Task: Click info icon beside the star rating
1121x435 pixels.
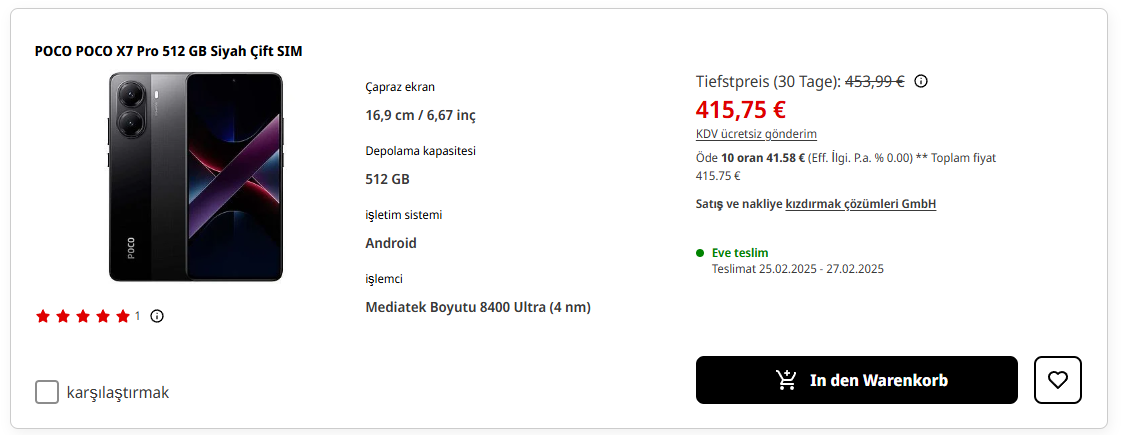Action: click(x=157, y=316)
